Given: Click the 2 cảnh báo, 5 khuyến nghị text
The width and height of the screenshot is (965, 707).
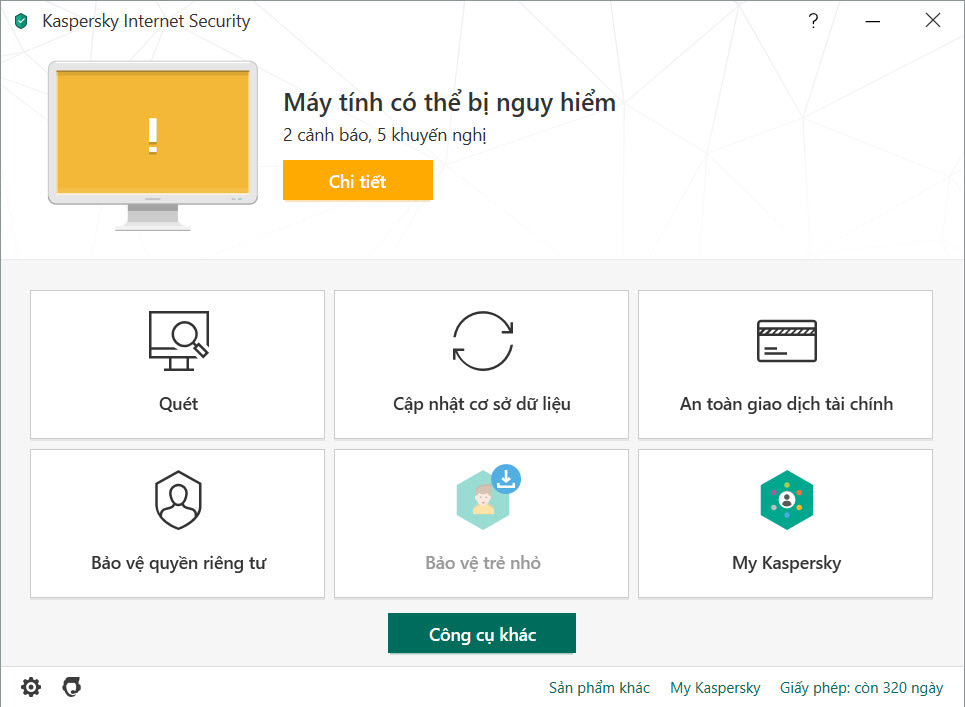Looking at the screenshot, I should pyautogui.click(x=384, y=135).
